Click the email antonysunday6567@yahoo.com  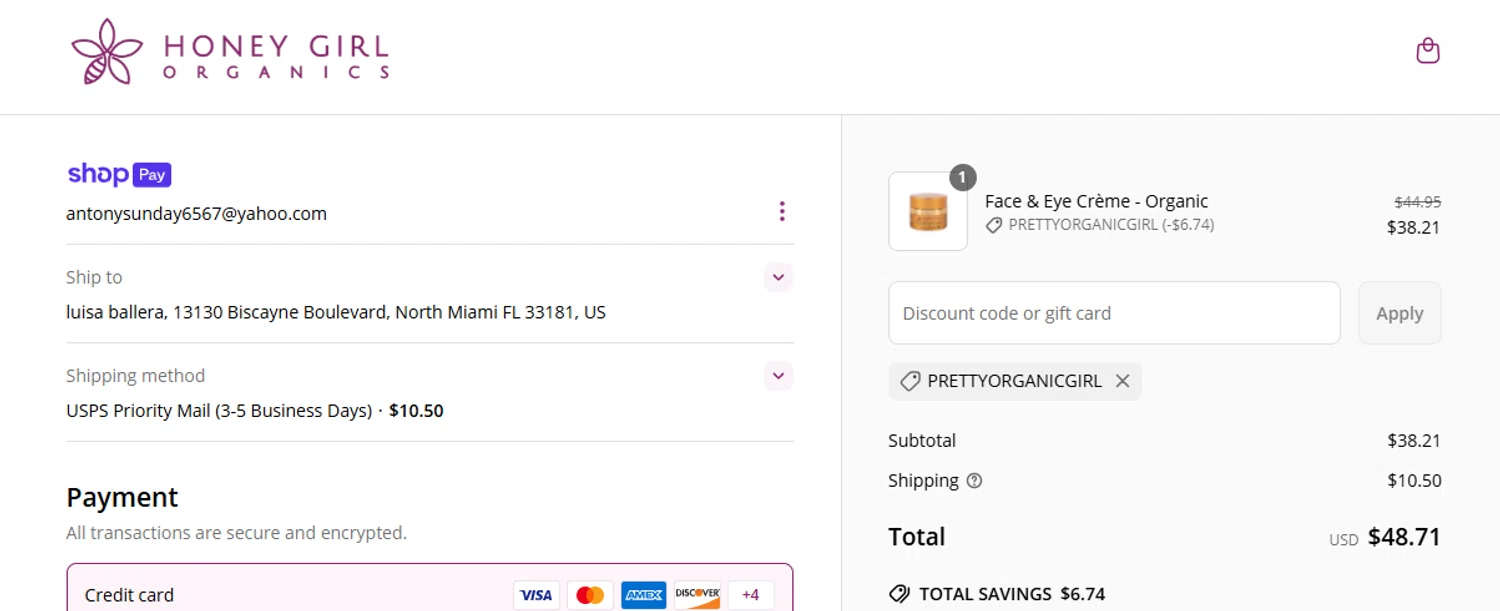[196, 214]
